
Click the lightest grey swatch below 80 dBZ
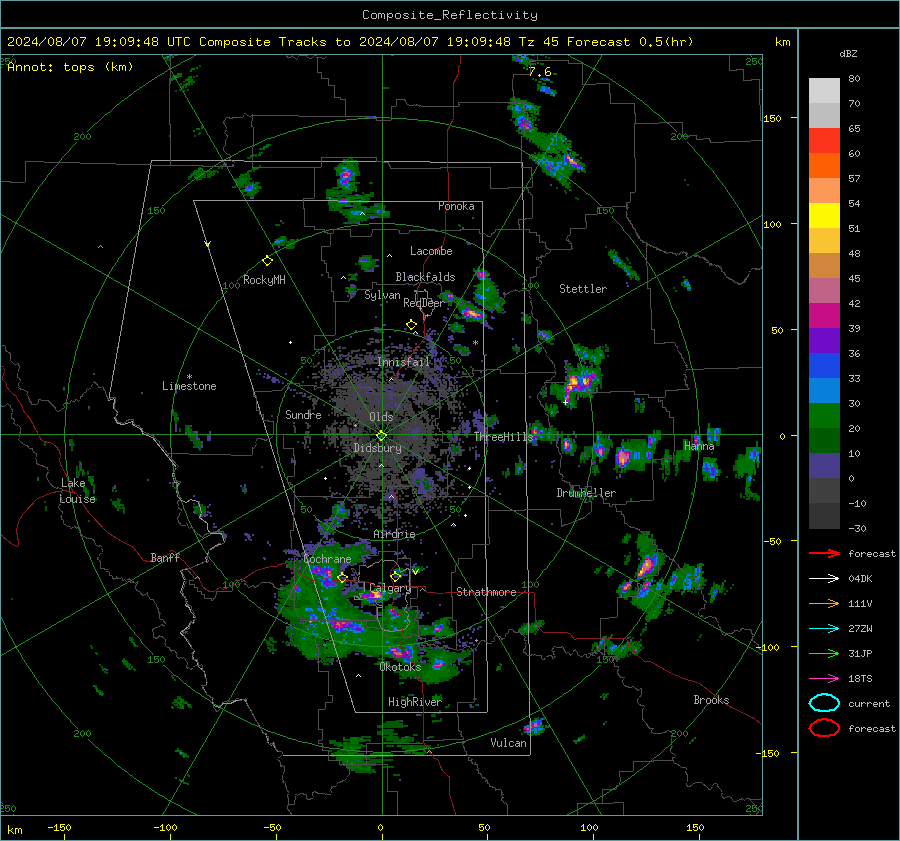point(824,90)
